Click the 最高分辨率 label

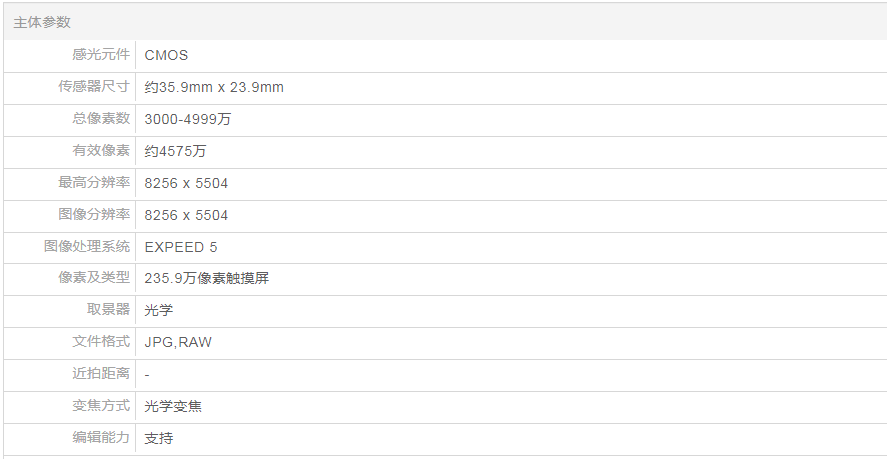coord(94,183)
